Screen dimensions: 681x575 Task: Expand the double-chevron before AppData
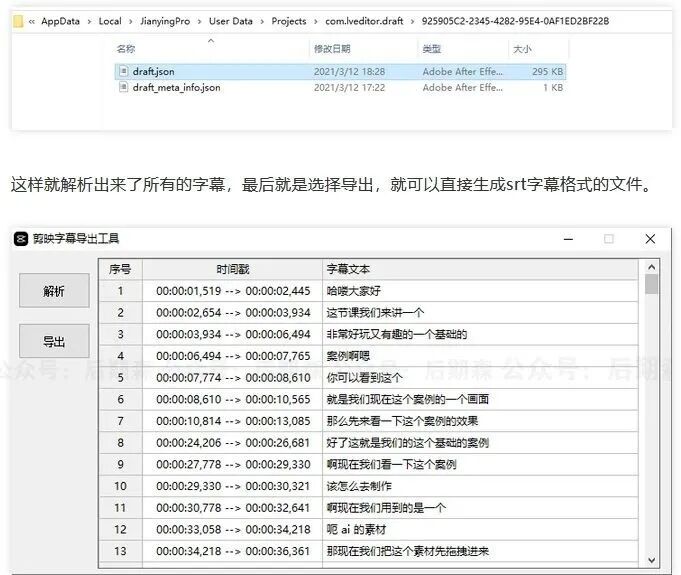(32, 21)
